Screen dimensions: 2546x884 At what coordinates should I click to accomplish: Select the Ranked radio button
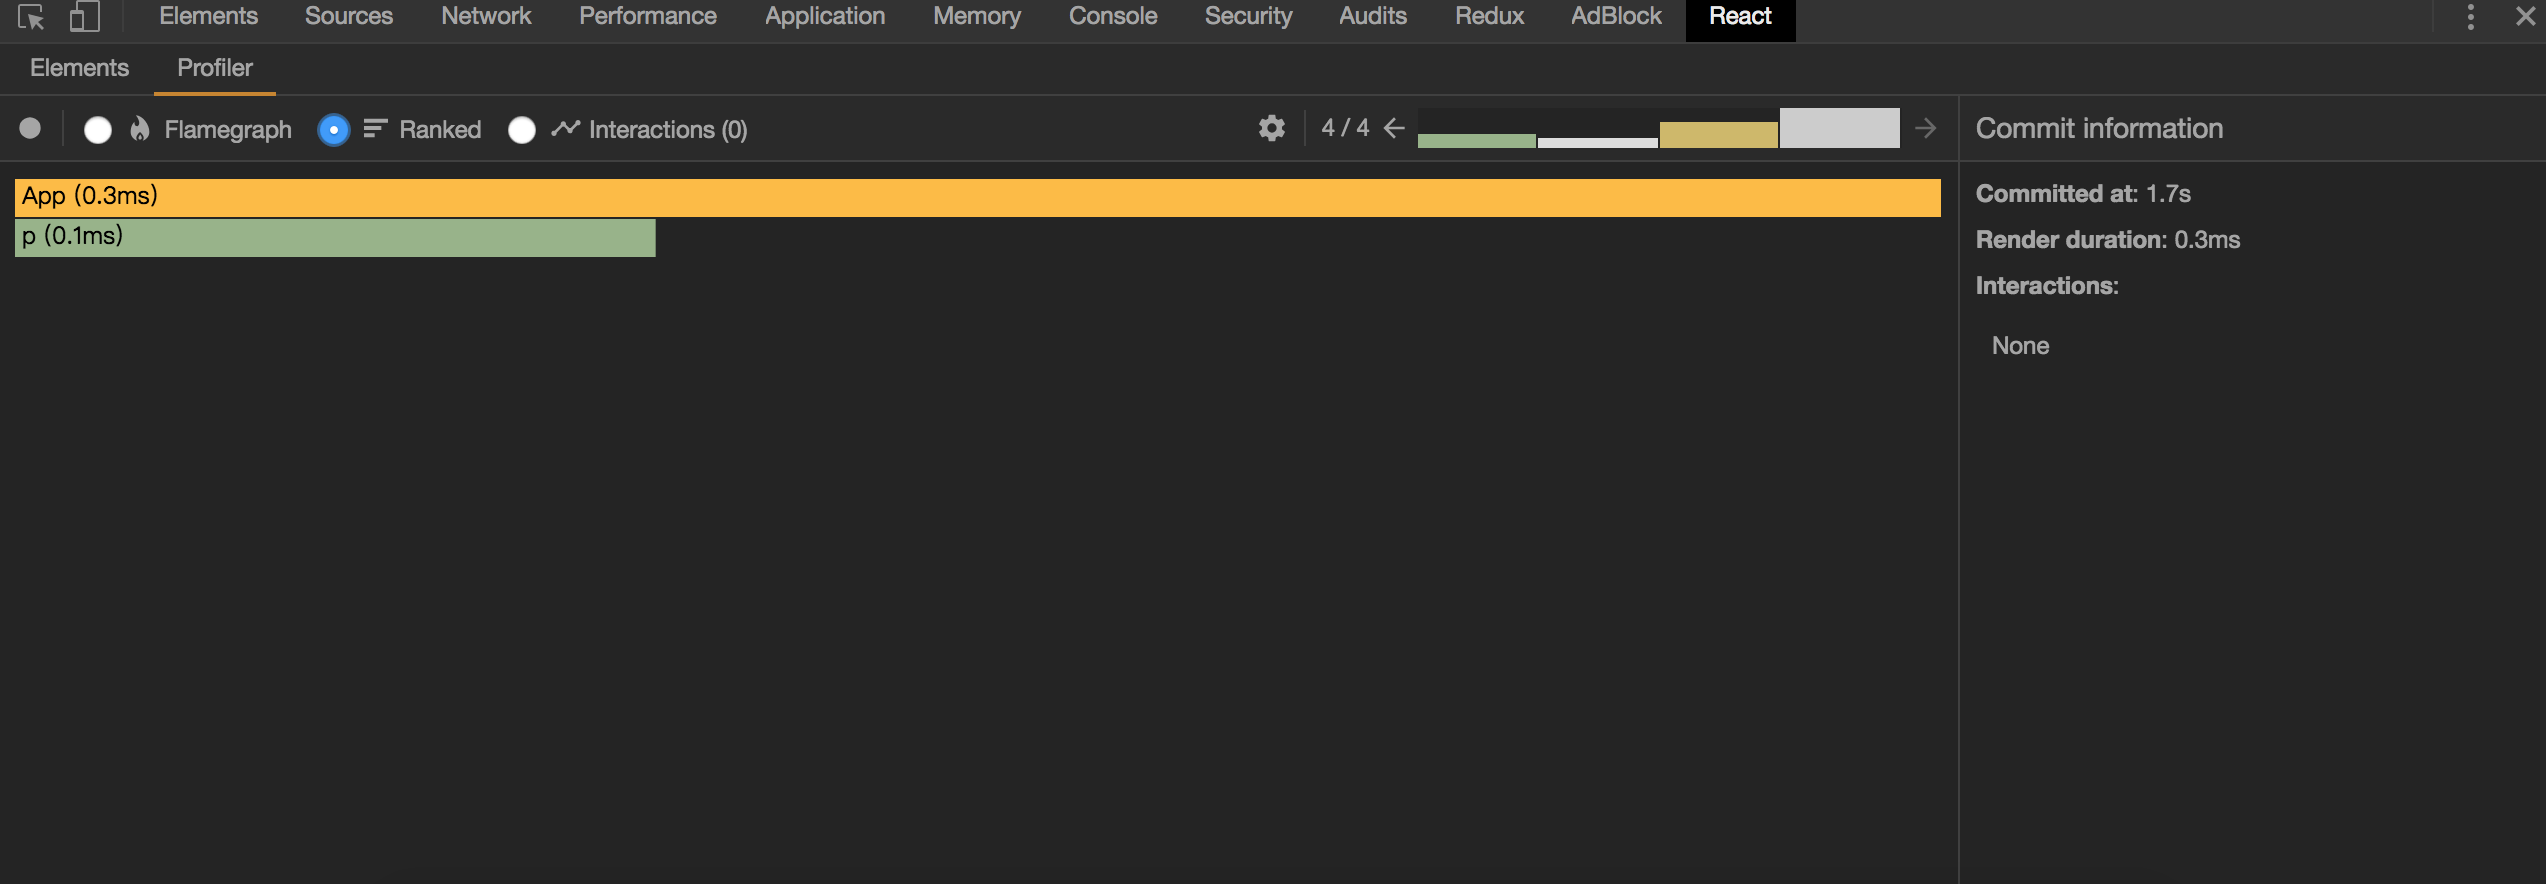tap(333, 130)
